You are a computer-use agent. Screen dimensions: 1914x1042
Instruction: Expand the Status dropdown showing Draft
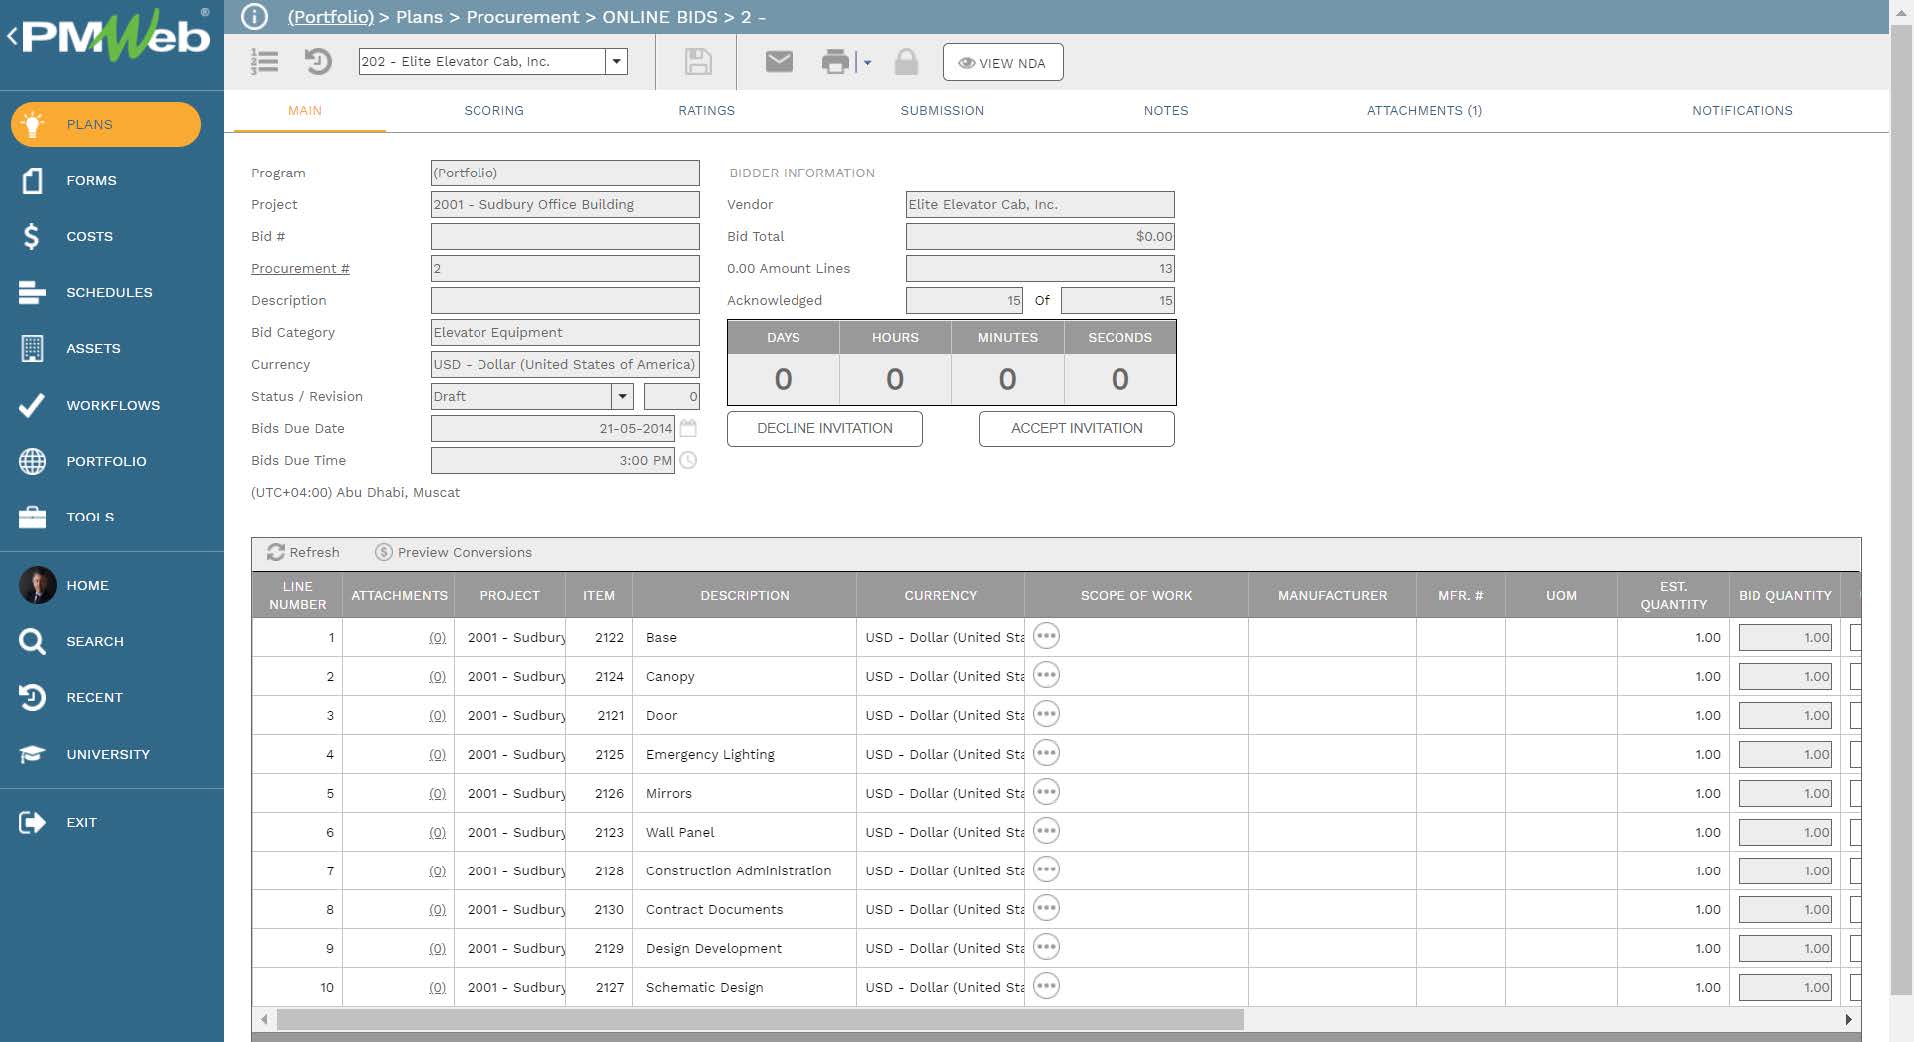coord(622,396)
